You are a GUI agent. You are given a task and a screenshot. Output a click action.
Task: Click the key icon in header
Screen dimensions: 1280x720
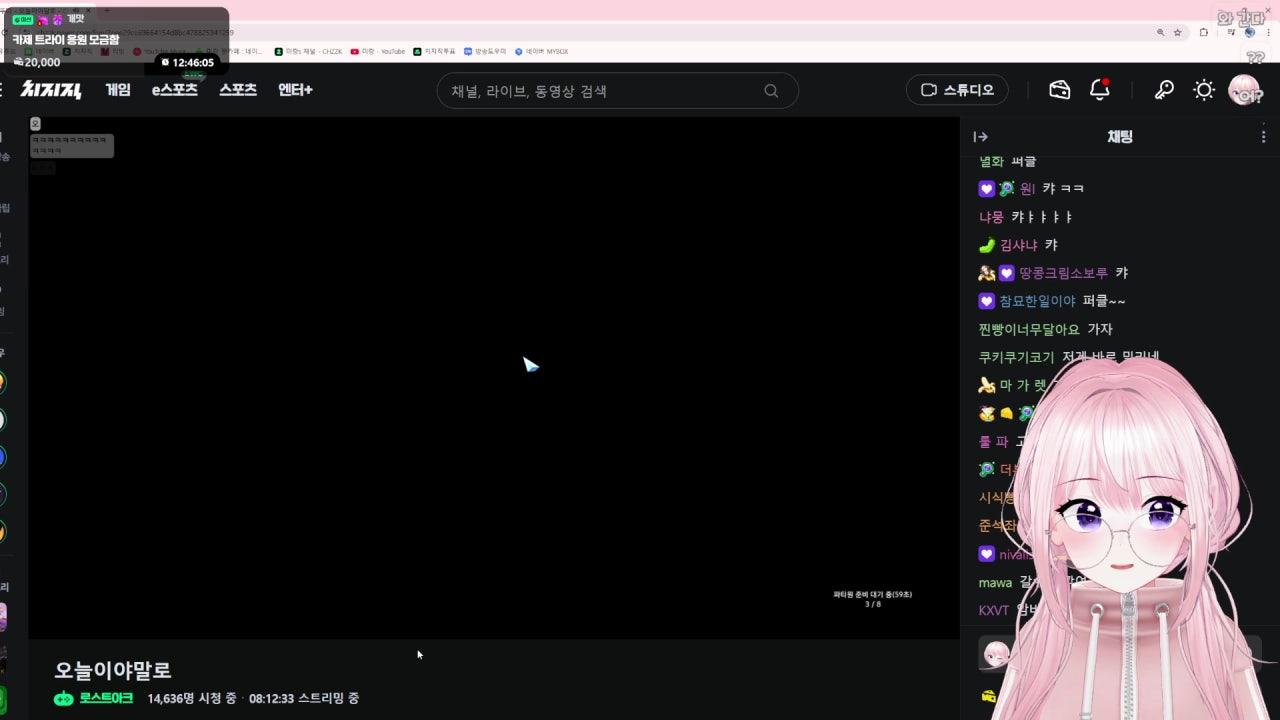pos(1164,90)
